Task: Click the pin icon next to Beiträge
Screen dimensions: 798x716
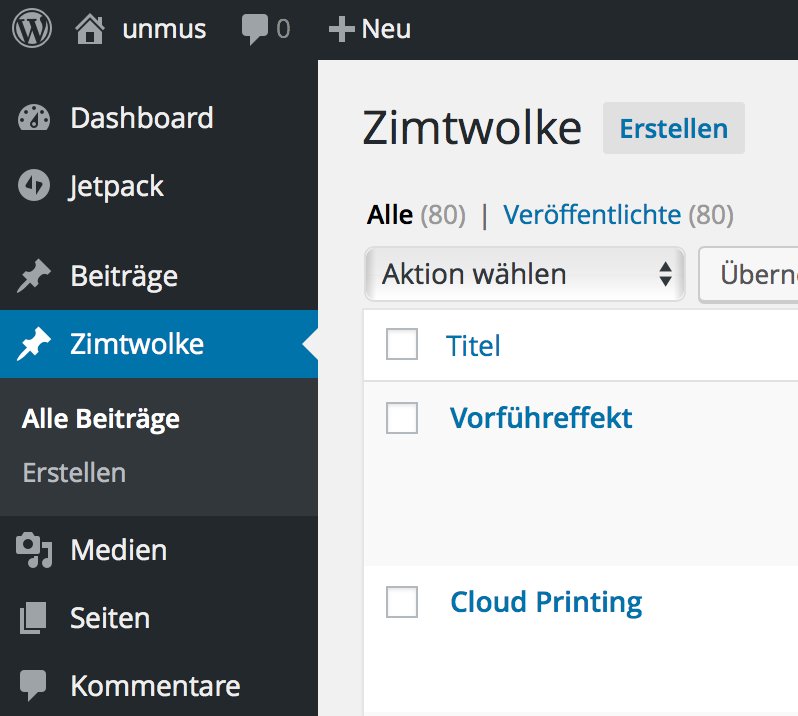Action: pyautogui.click(x=34, y=277)
